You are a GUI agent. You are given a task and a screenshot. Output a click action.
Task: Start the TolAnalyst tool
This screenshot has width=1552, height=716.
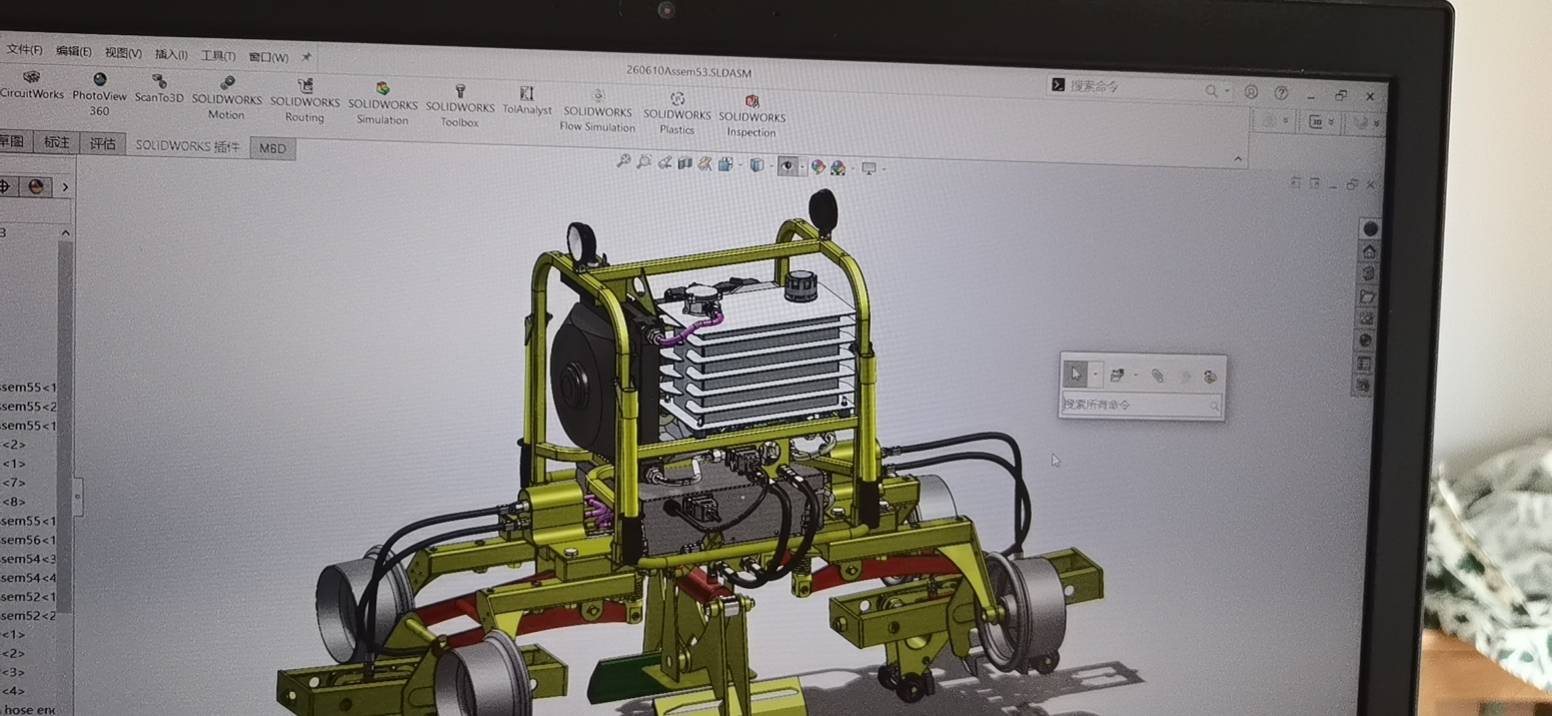tap(527, 99)
